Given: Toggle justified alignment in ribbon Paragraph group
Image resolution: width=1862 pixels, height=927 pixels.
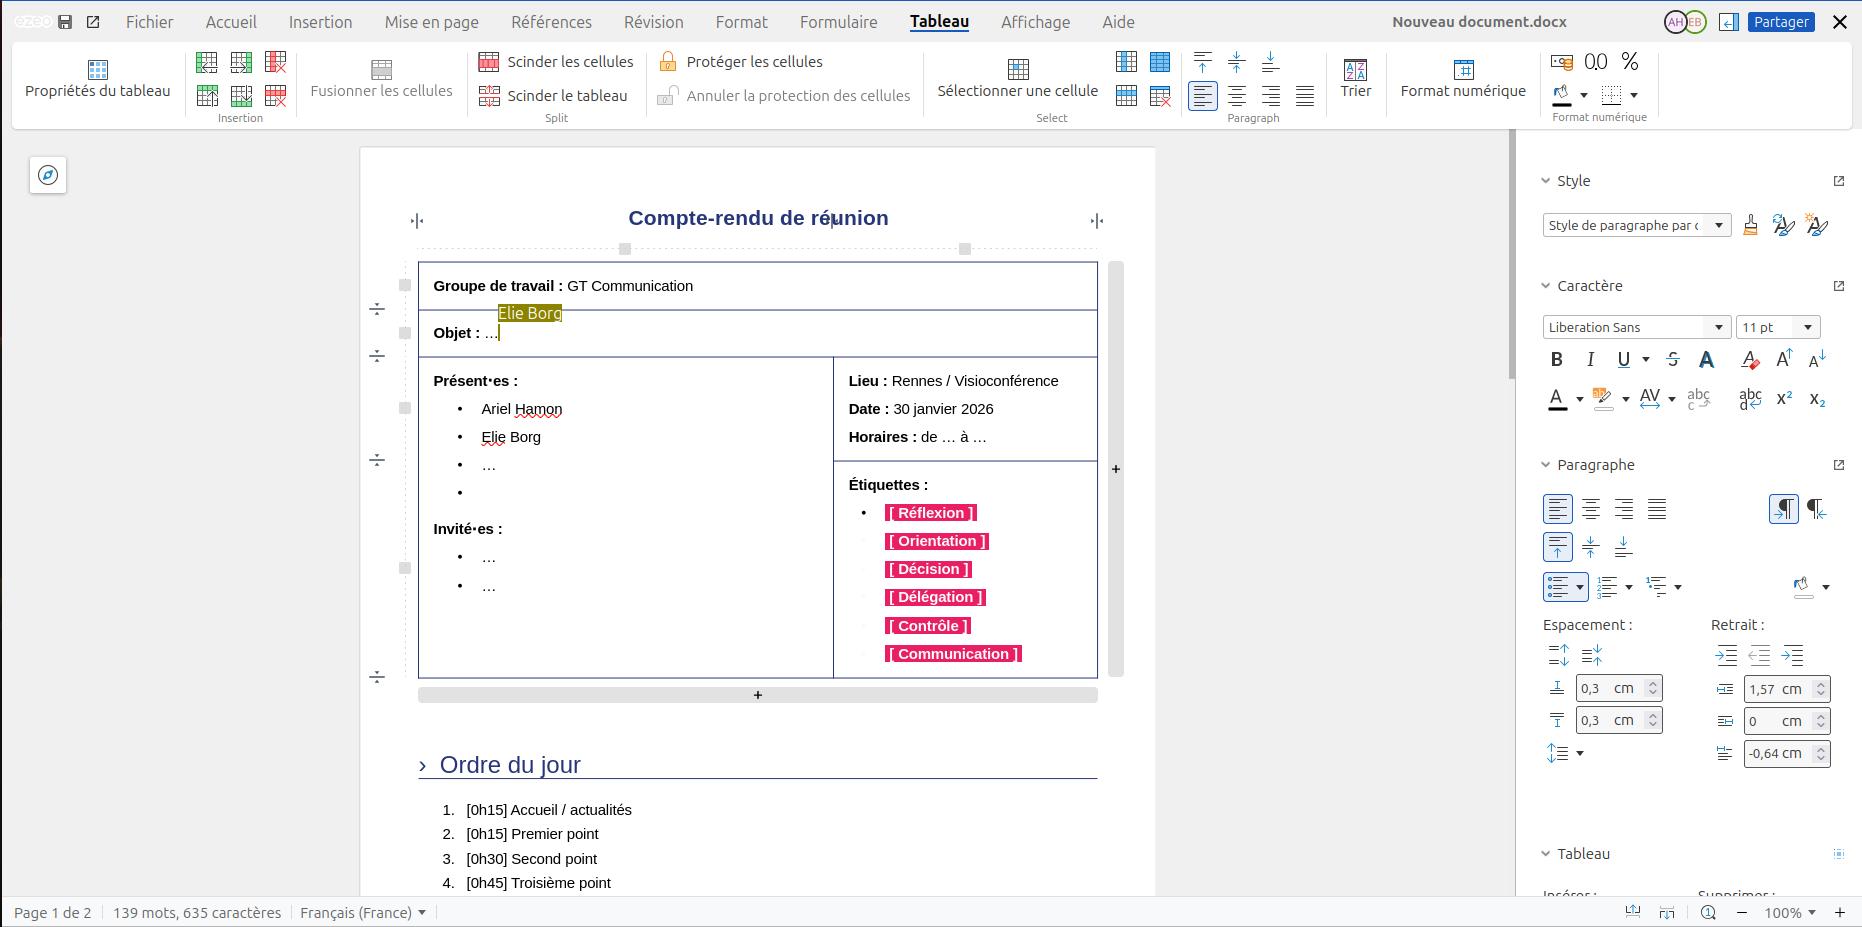Looking at the screenshot, I should [1305, 96].
